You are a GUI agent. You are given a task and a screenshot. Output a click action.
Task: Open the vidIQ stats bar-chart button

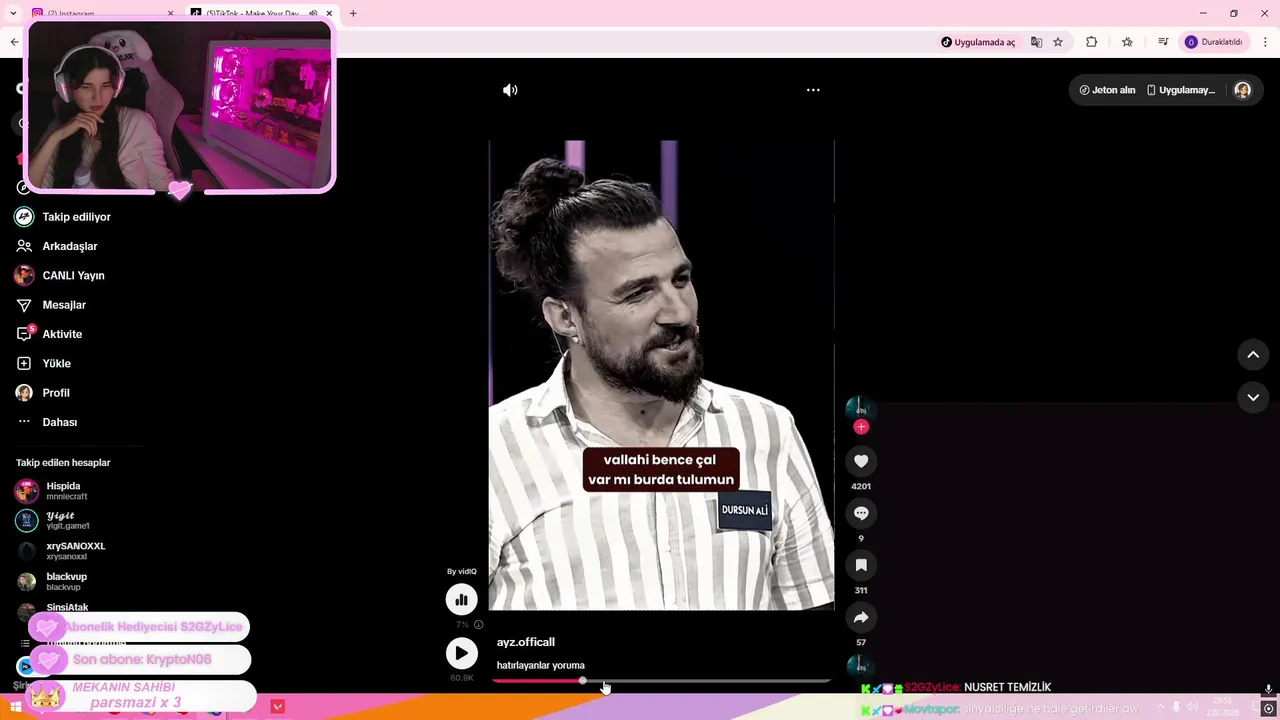(461, 599)
